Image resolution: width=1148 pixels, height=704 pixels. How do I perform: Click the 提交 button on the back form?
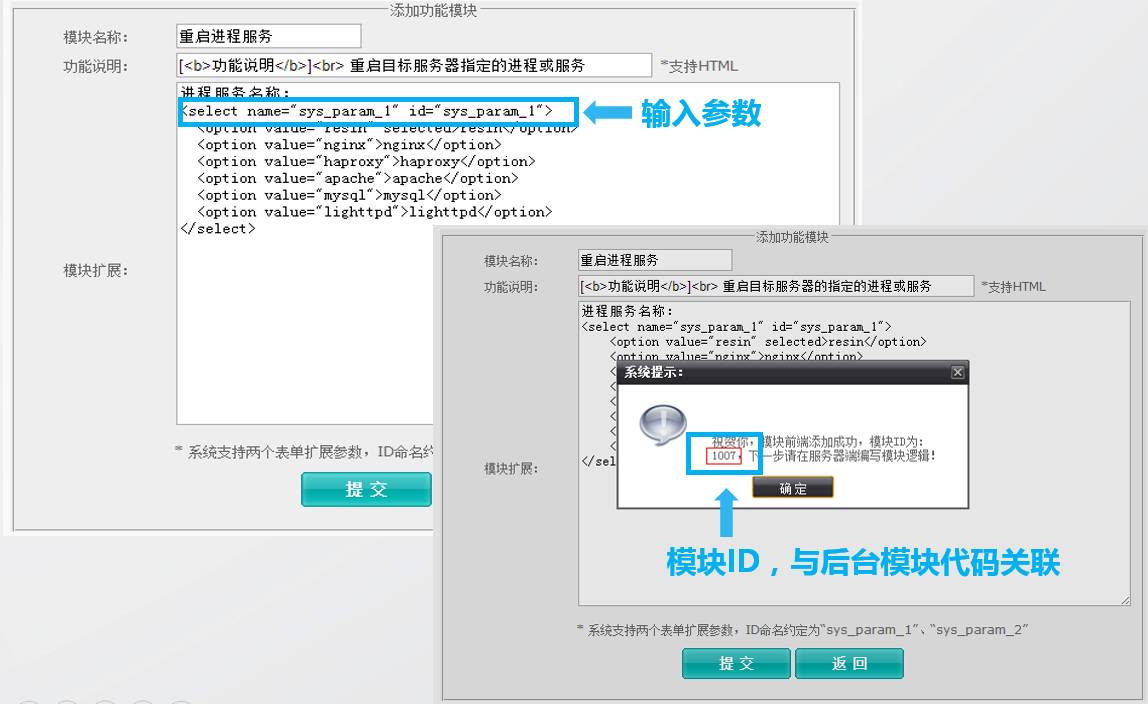736,663
